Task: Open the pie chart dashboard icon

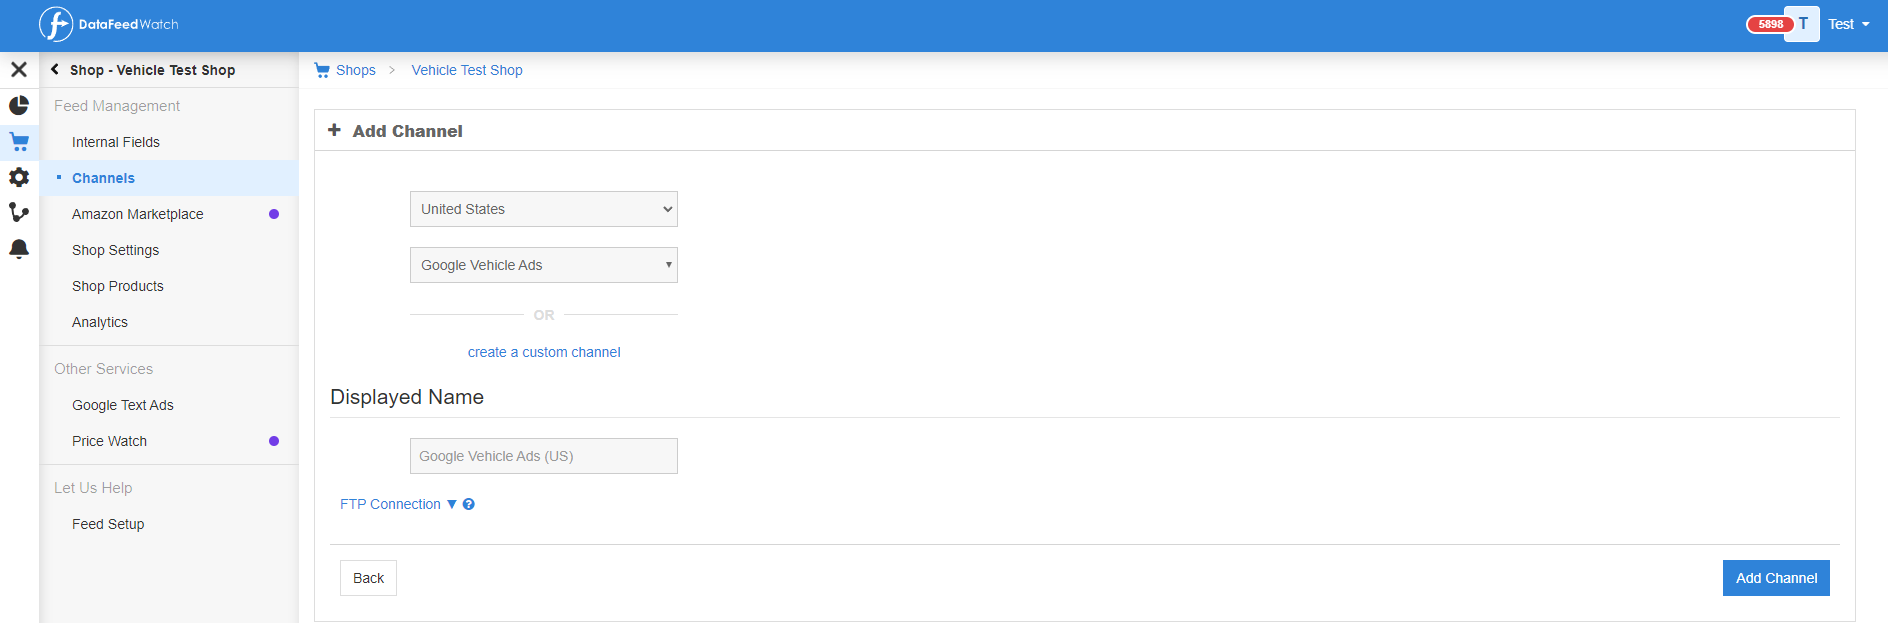Action: coord(19,105)
